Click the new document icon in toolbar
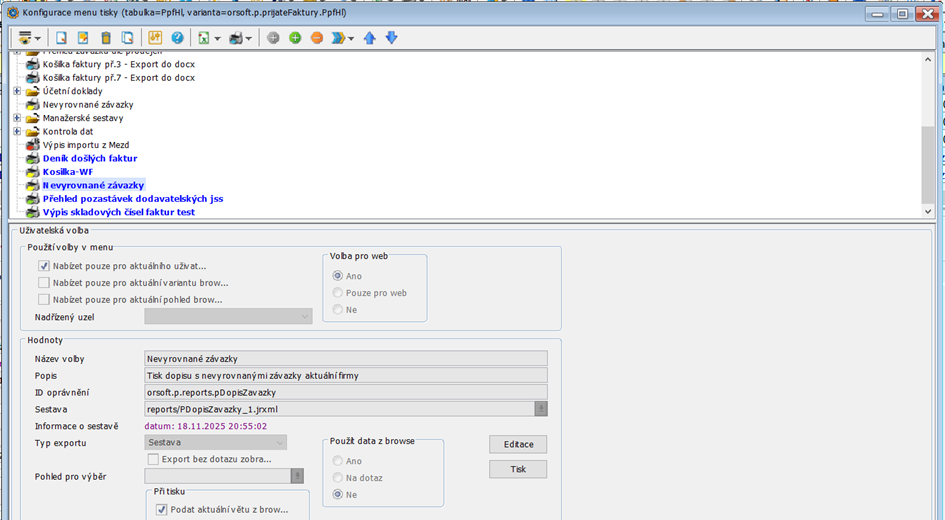 [x=61, y=38]
